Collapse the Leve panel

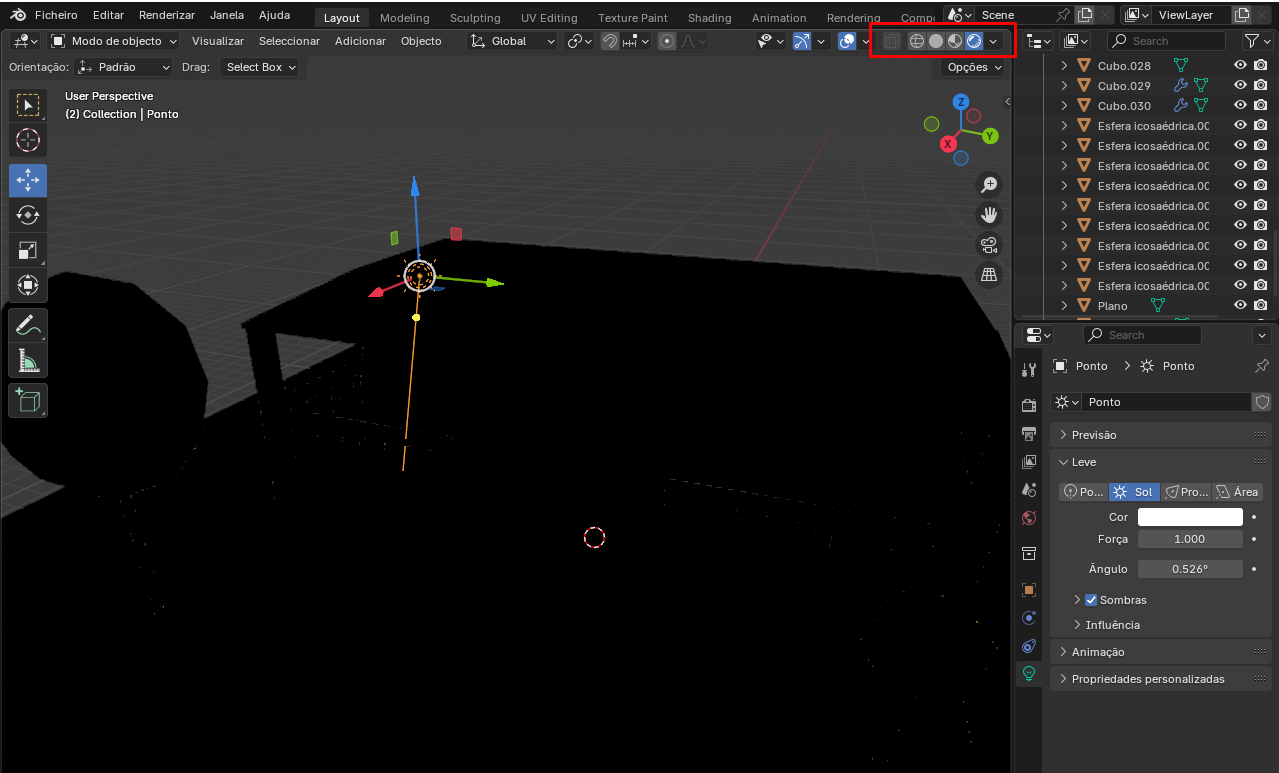tap(1161, 462)
